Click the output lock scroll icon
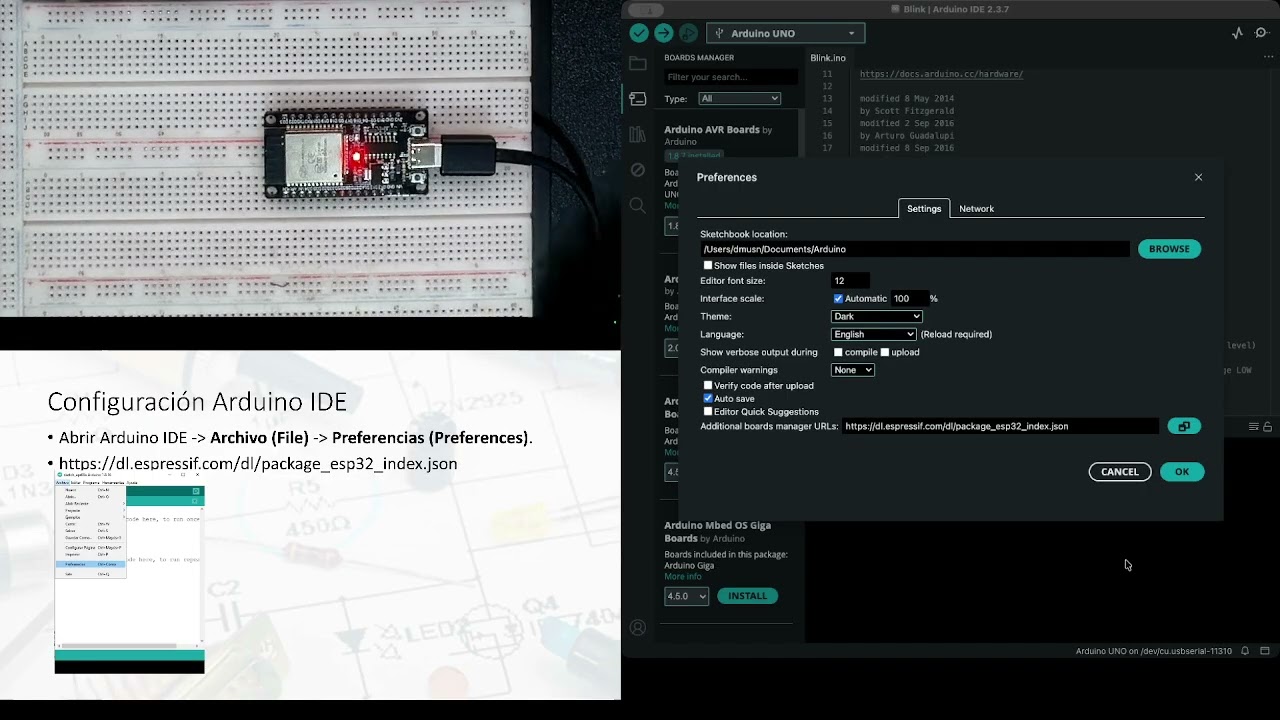Image resolution: width=1280 pixels, height=720 pixels. point(1267,427)
